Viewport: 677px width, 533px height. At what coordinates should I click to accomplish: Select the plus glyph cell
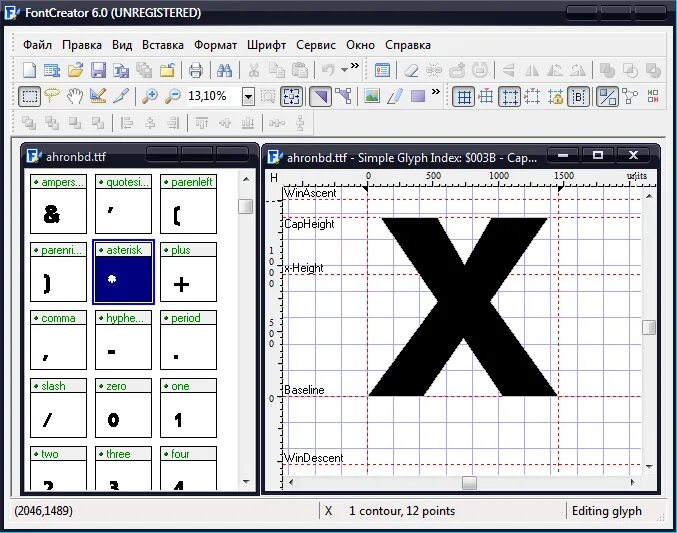pyautogui.click(x=188, y=272)
